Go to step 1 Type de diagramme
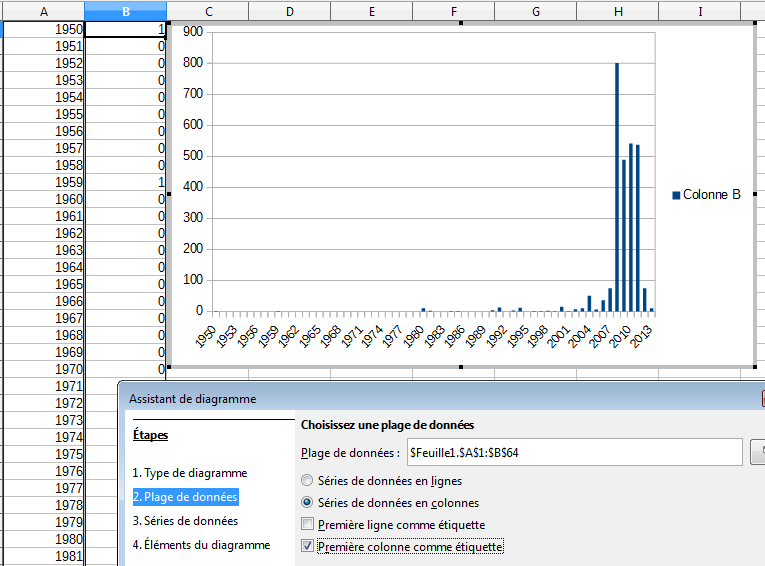Viewport: 765px width, 566px height. [x=189, y=473]
